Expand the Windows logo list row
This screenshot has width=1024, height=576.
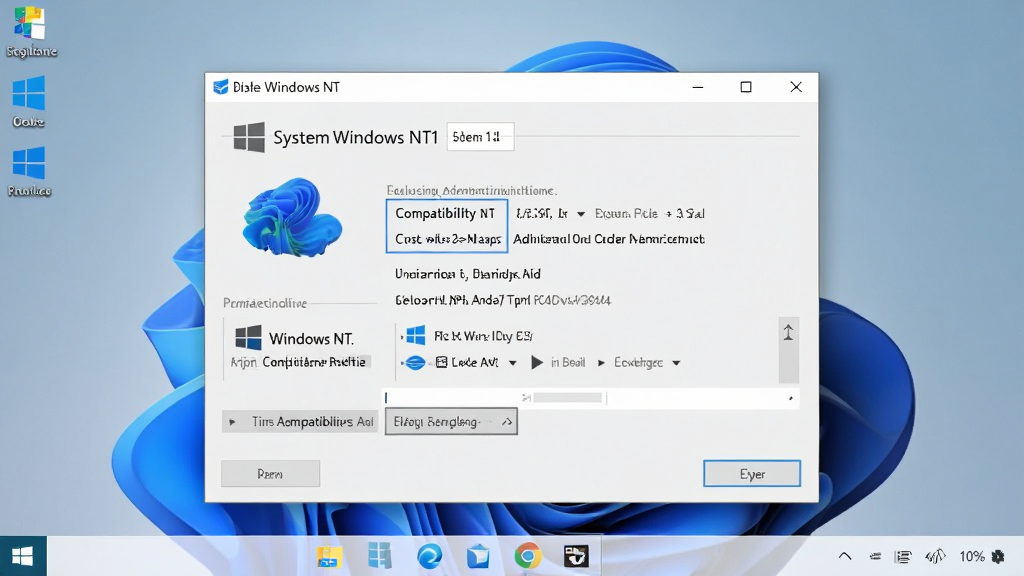(x=402, y=337)
